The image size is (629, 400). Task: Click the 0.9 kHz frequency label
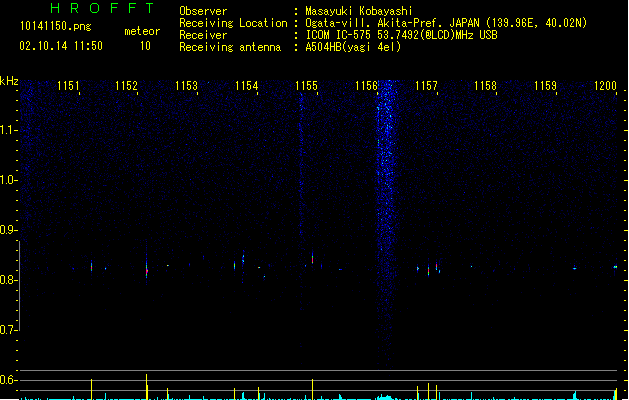tap(8, 230)
